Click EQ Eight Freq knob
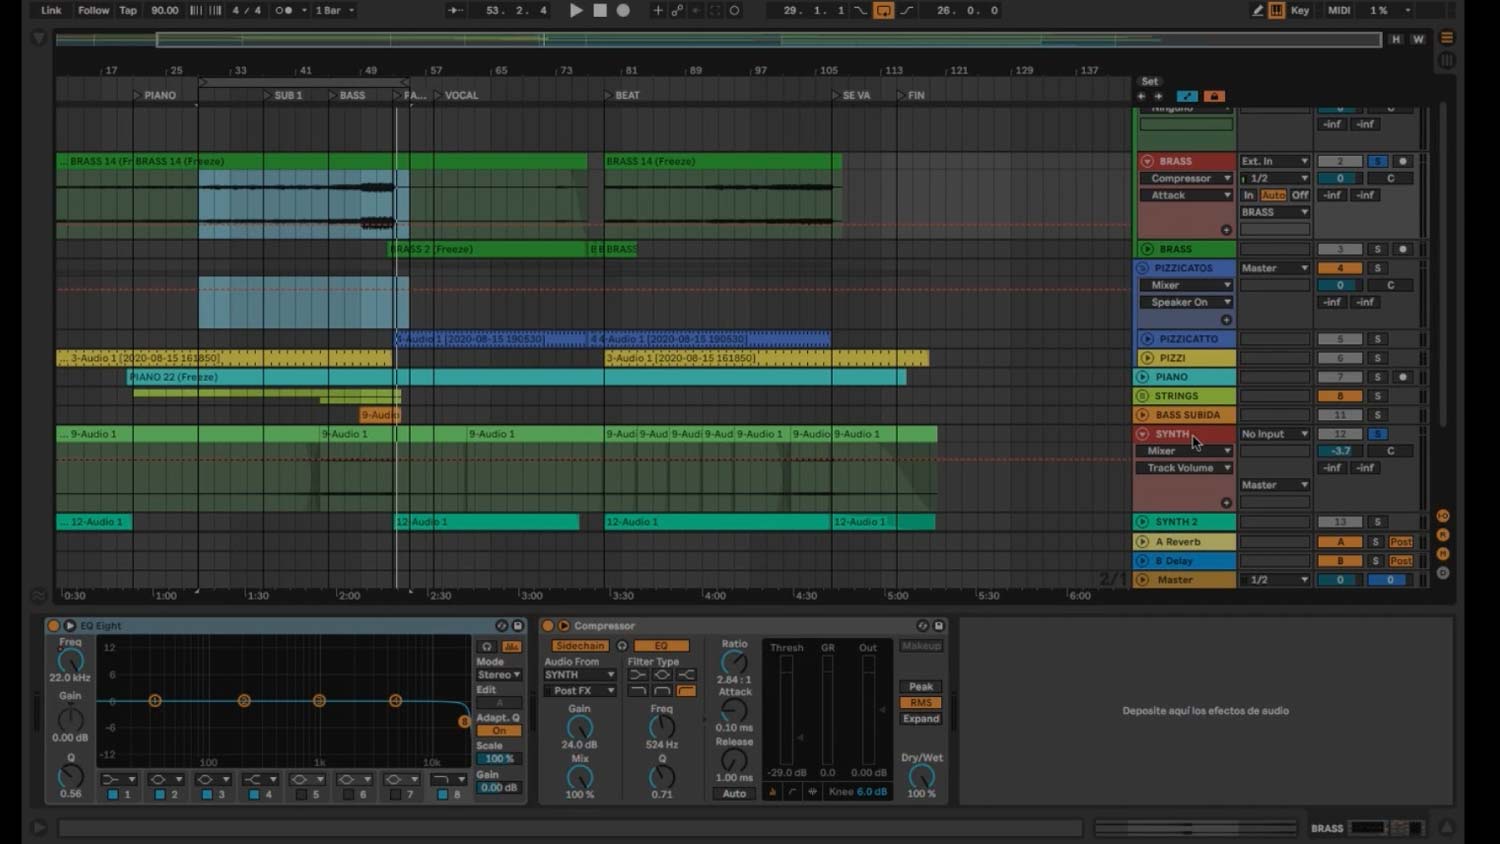Viewport: 1500px width, 844px height. 70,661
